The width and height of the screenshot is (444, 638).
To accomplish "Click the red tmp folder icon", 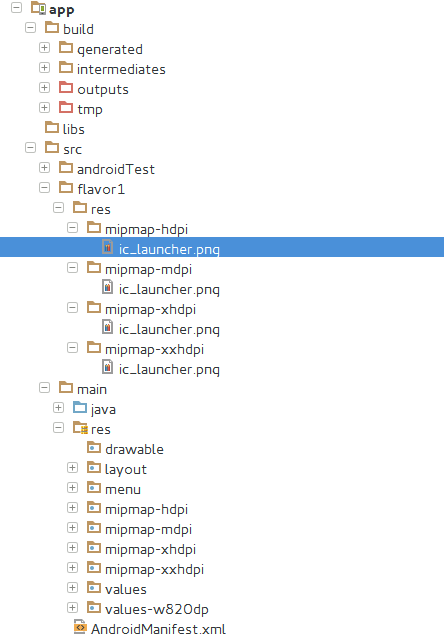I will [66, 107].
